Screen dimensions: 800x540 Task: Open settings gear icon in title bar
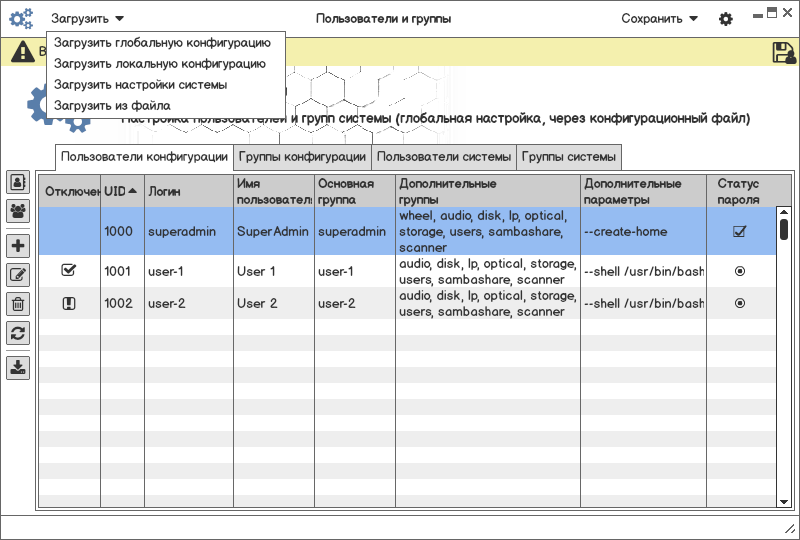click(x=726, y=19)
